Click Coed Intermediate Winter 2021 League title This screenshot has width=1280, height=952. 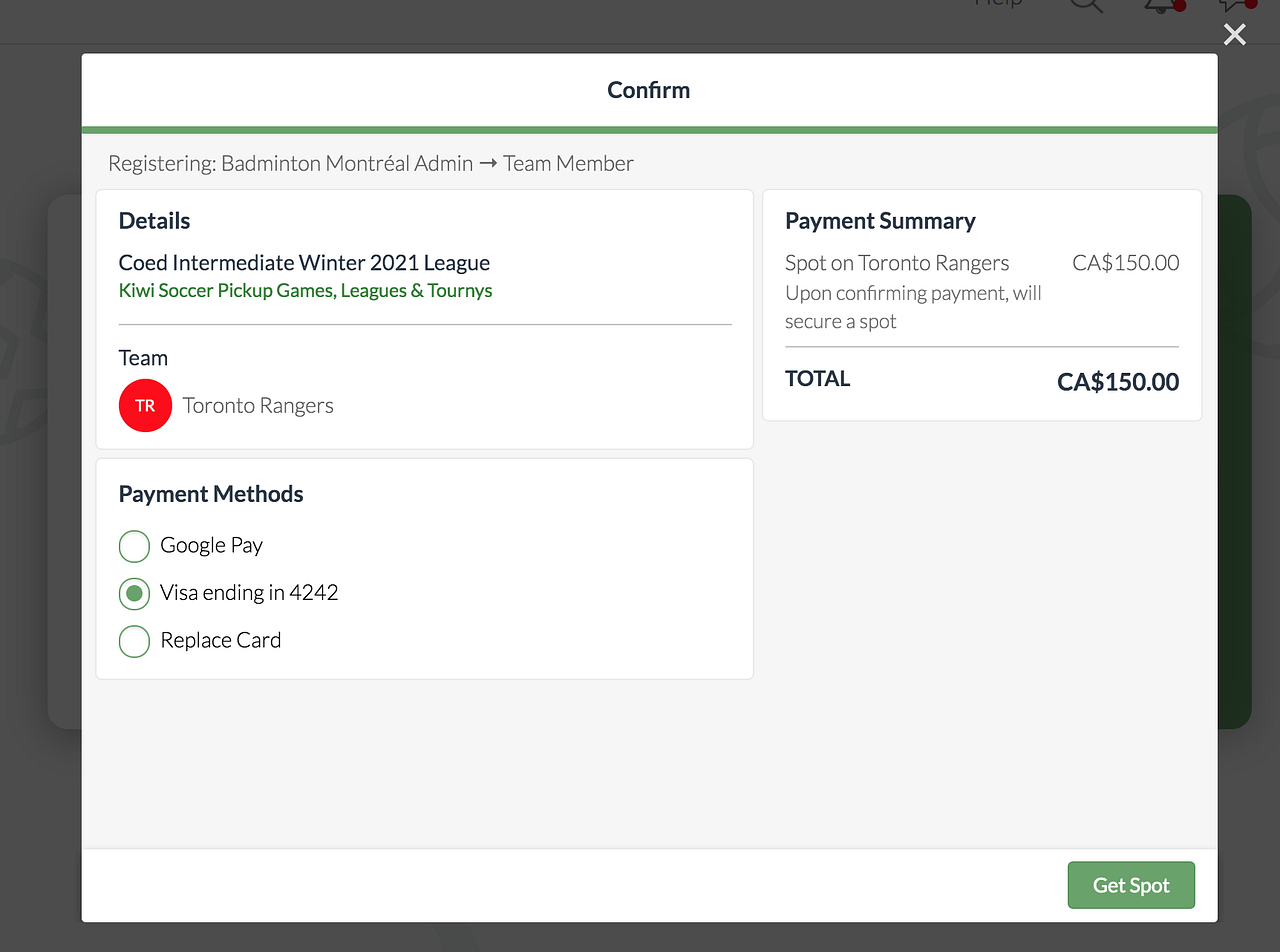[x=304, y=263]
